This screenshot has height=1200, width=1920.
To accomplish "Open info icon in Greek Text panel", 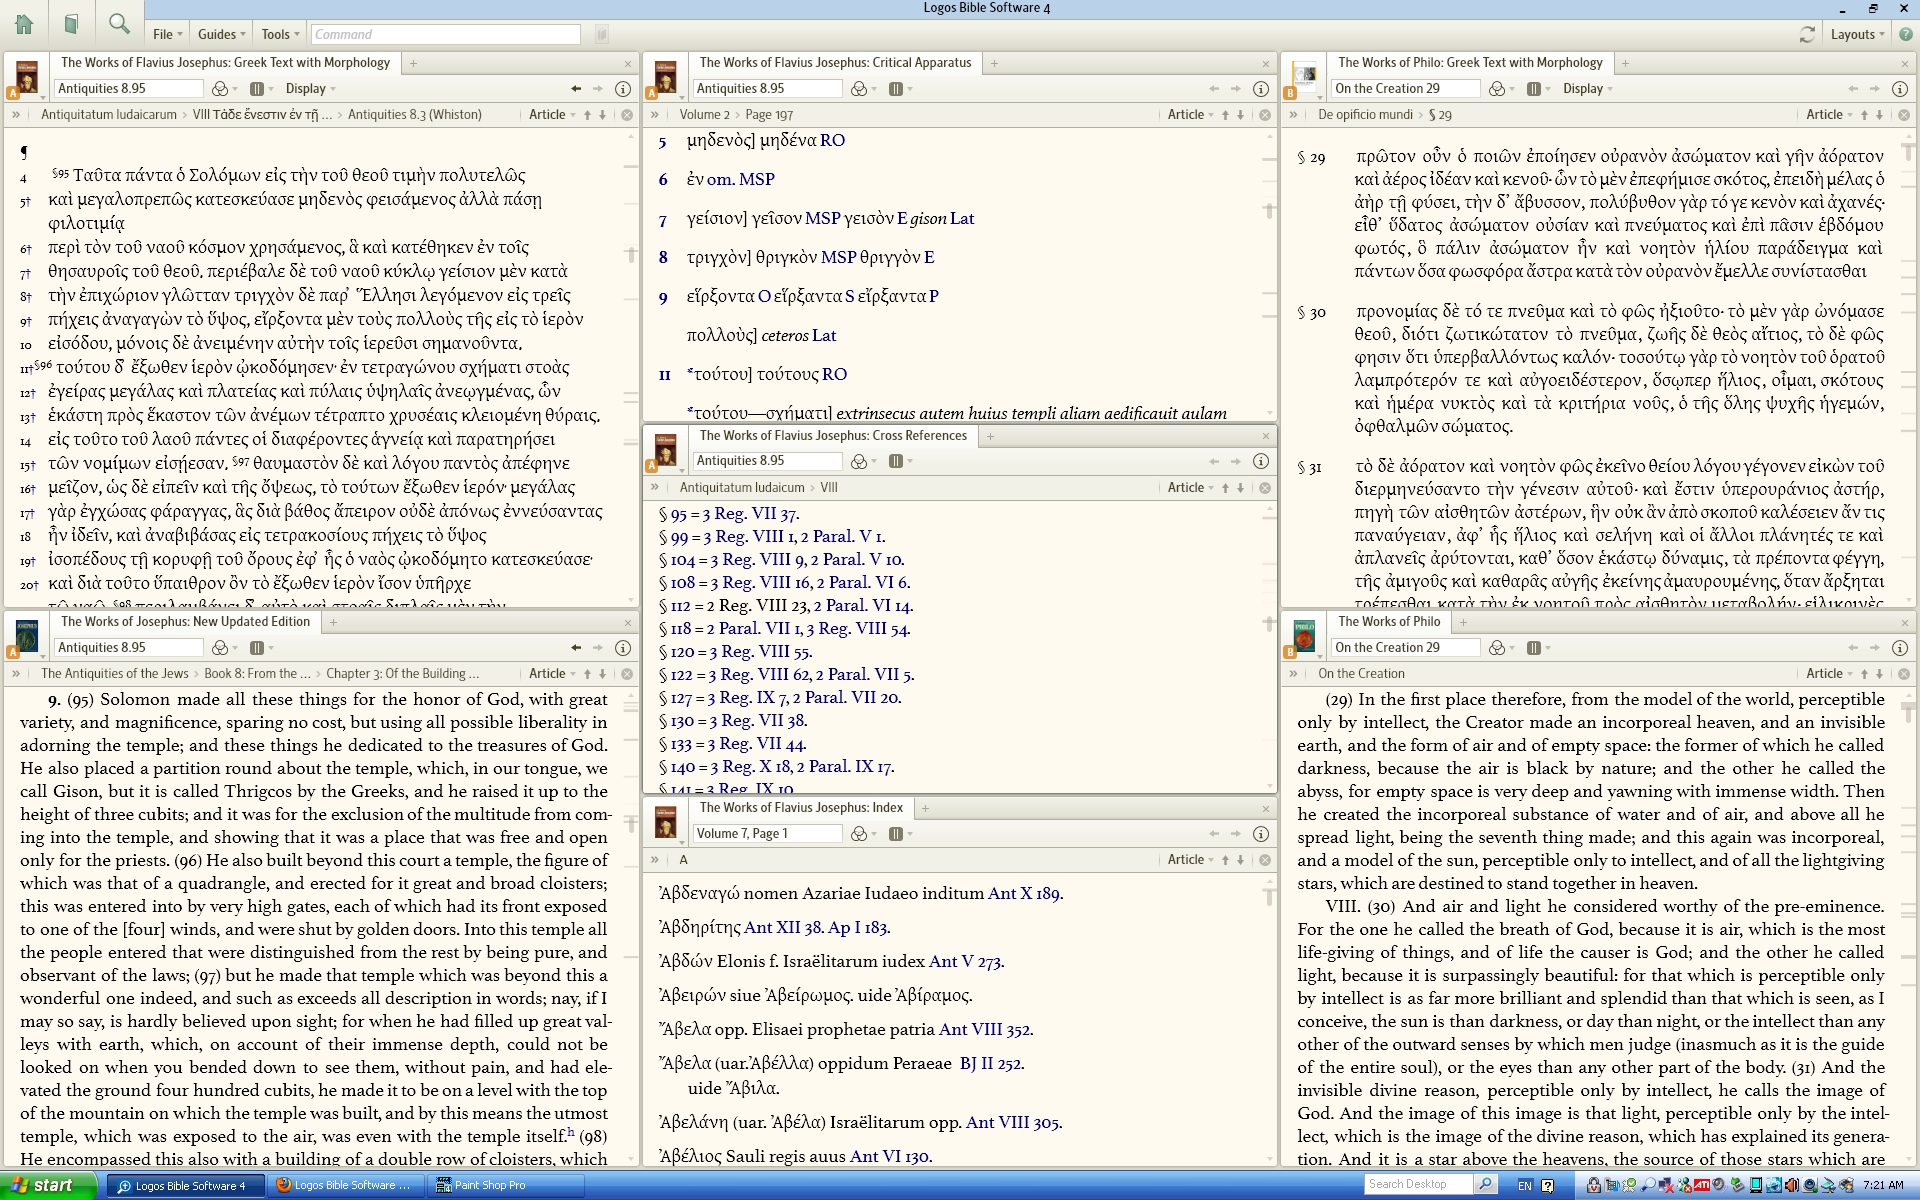I will (623, 89).
